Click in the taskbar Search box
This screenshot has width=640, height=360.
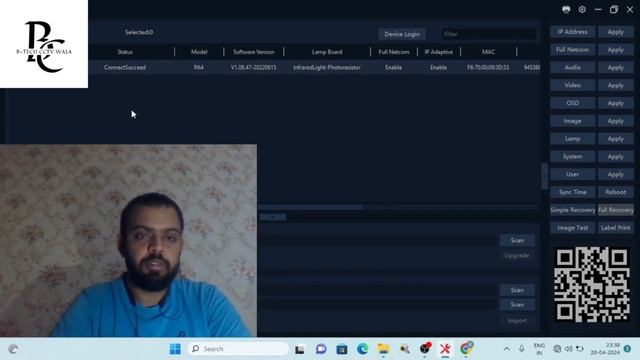pos(238,349)
